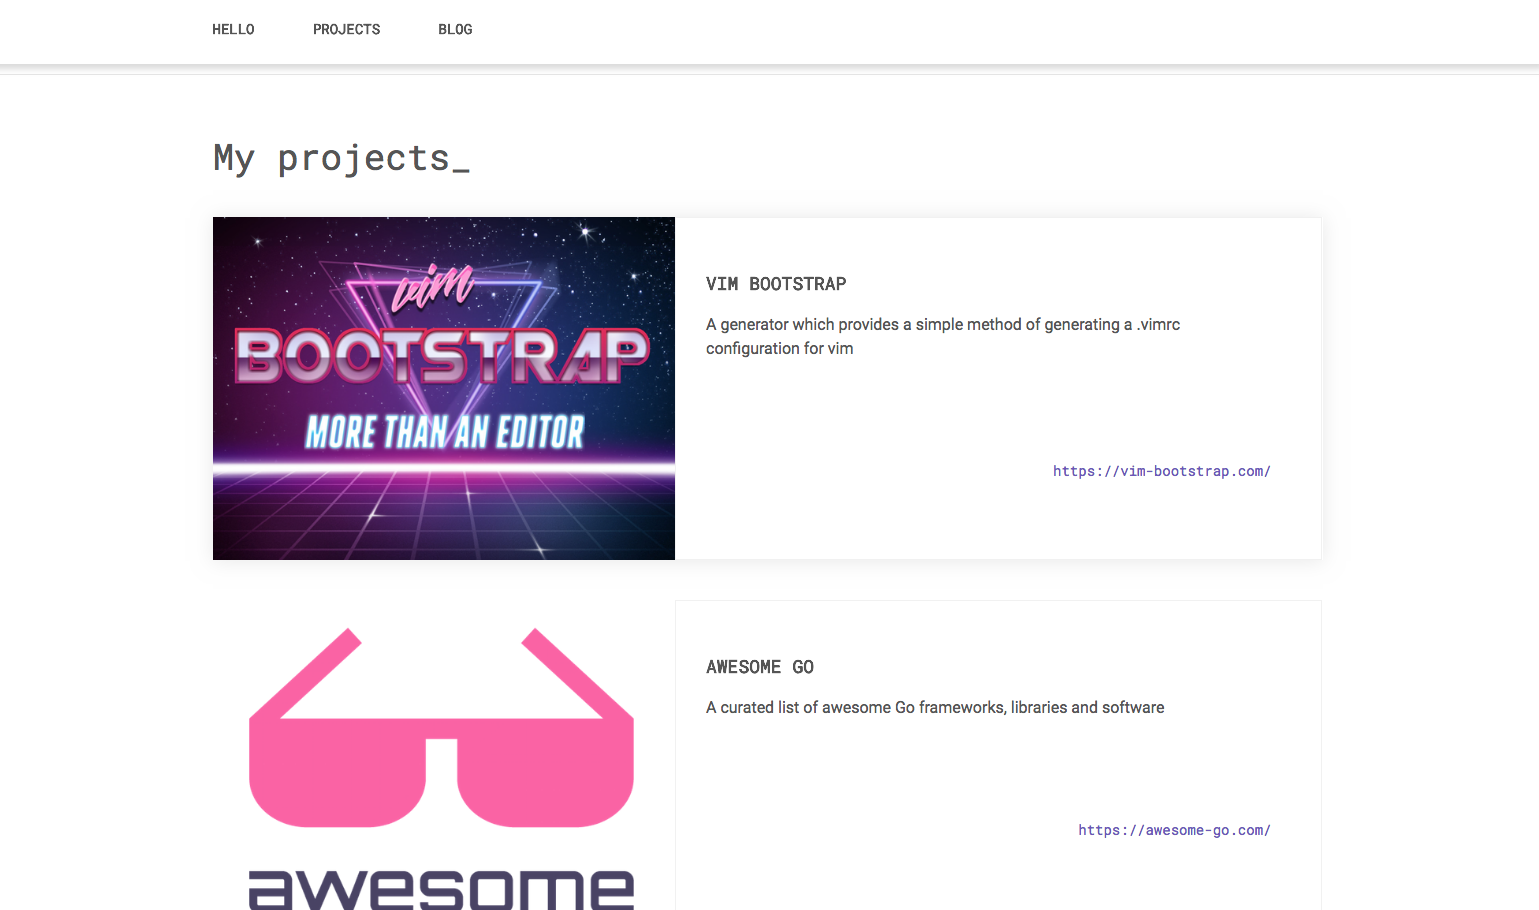Select the AWESOME GO project title

tap(760, 667)
